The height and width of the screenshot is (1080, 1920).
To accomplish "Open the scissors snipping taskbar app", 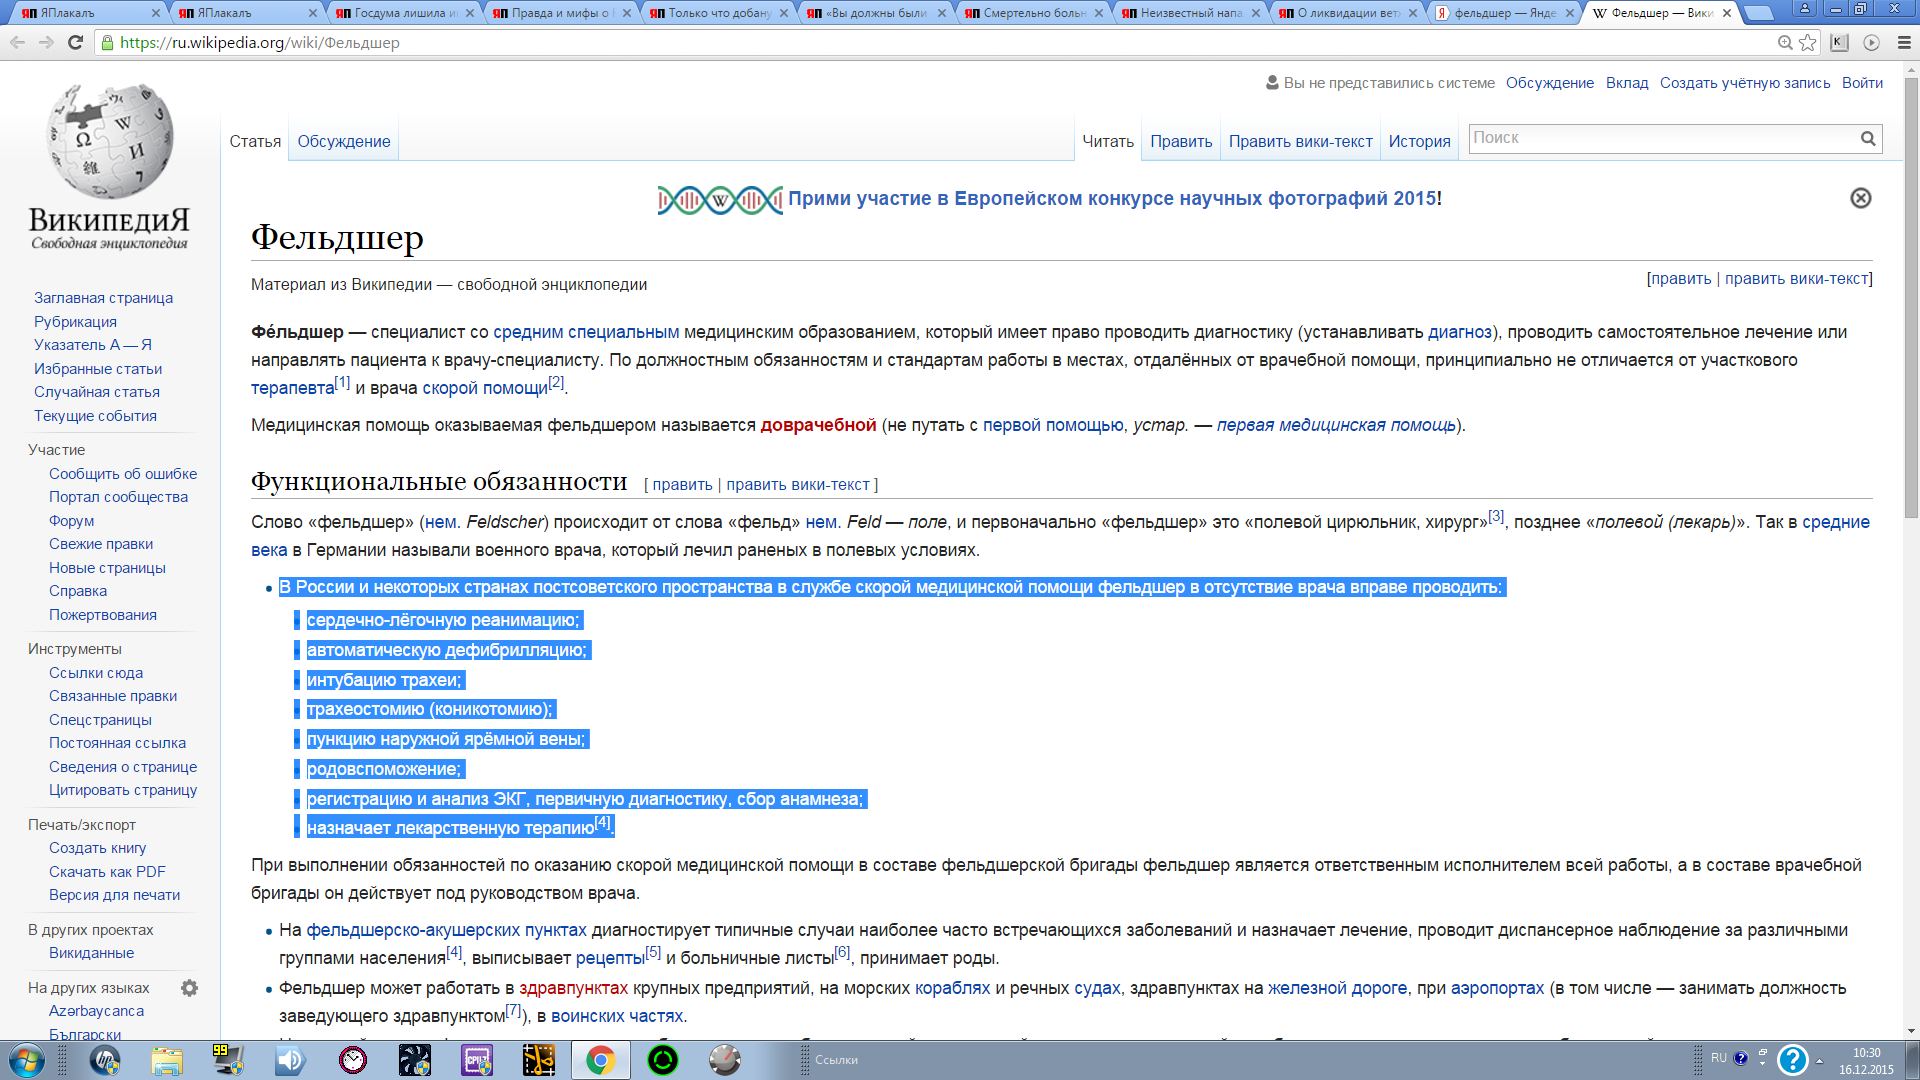I will tap(538, 1060).
